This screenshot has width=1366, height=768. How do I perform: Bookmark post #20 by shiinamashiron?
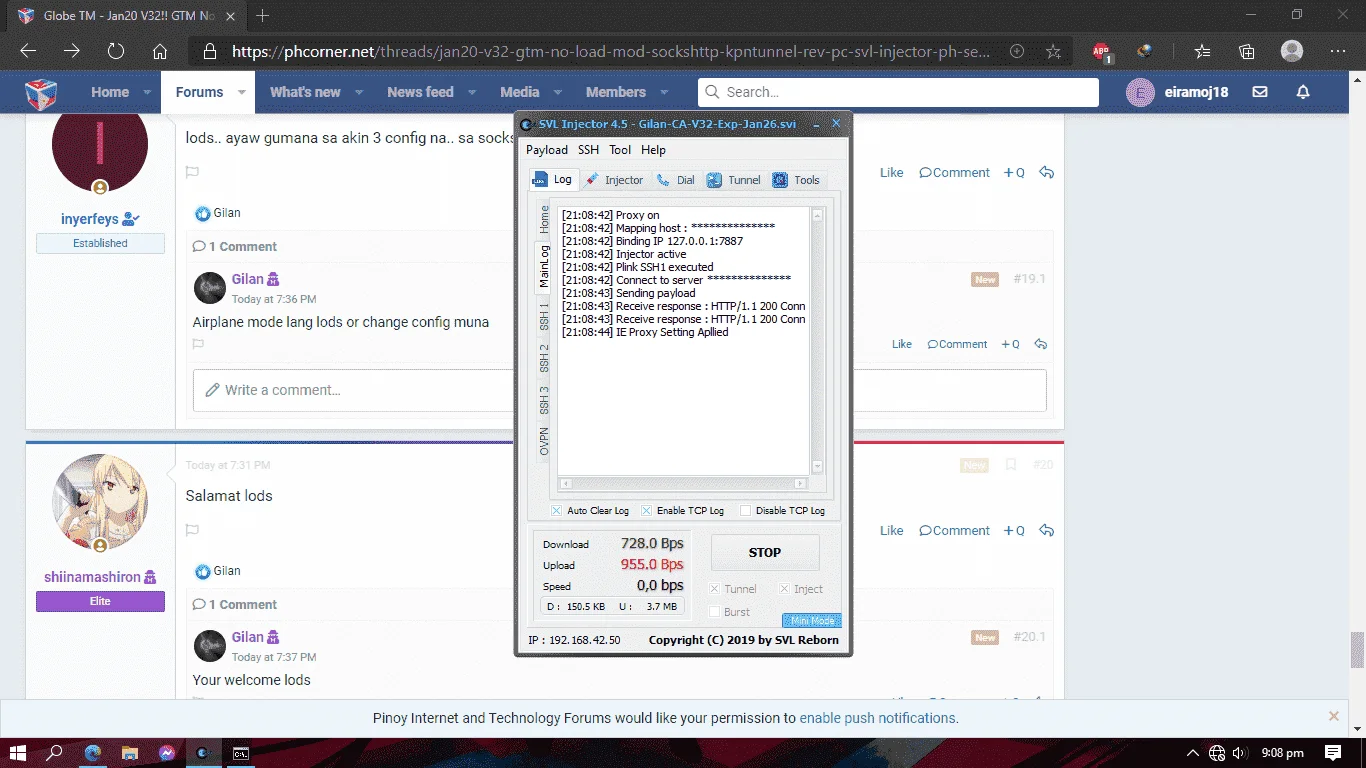pyautogui.click(x=1011, y=465)
